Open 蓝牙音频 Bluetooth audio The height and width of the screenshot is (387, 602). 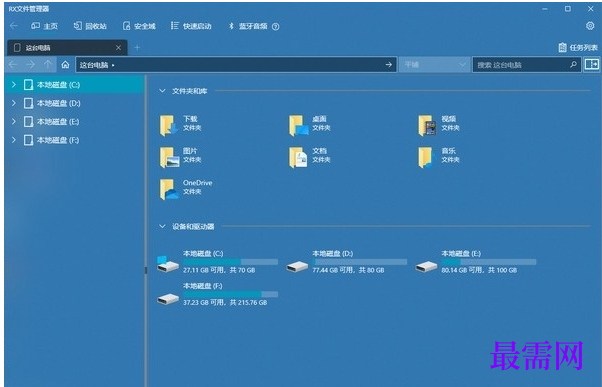click(248, 26)
